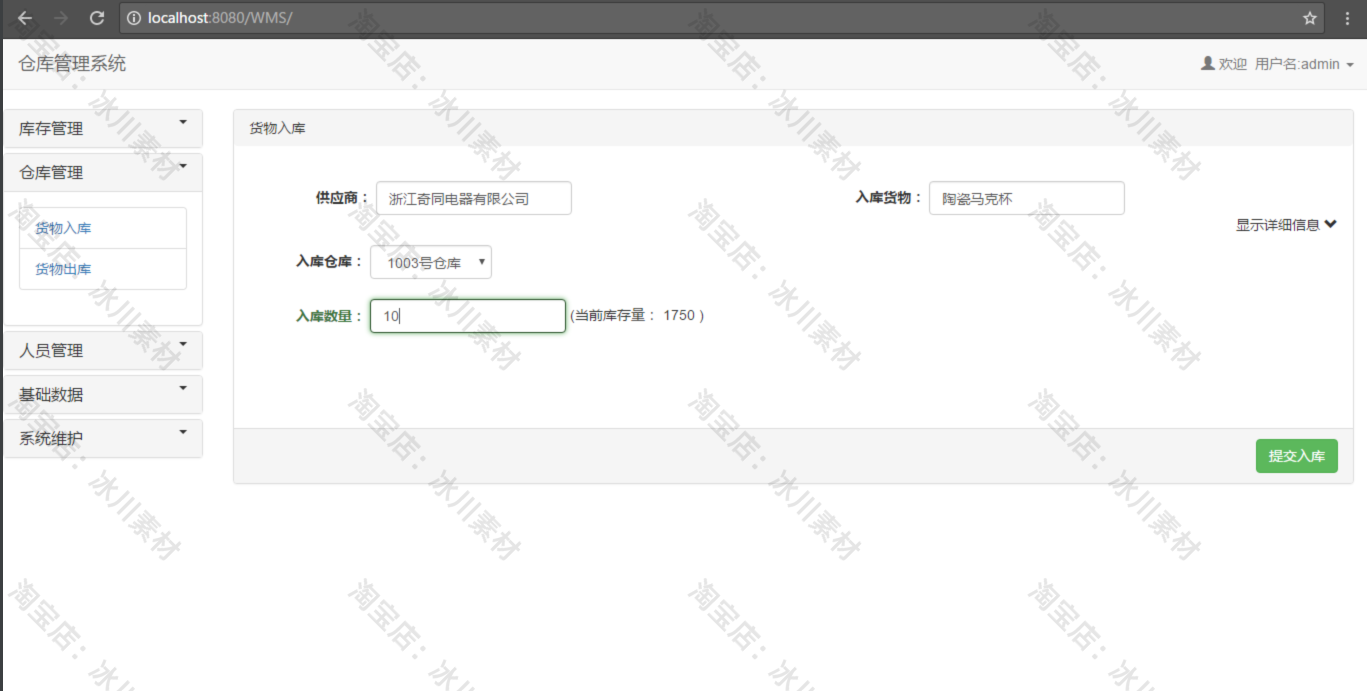Screen dimensions: 1367x691
Task: Select the 货物入库 menu item
Action: point(103,228)
